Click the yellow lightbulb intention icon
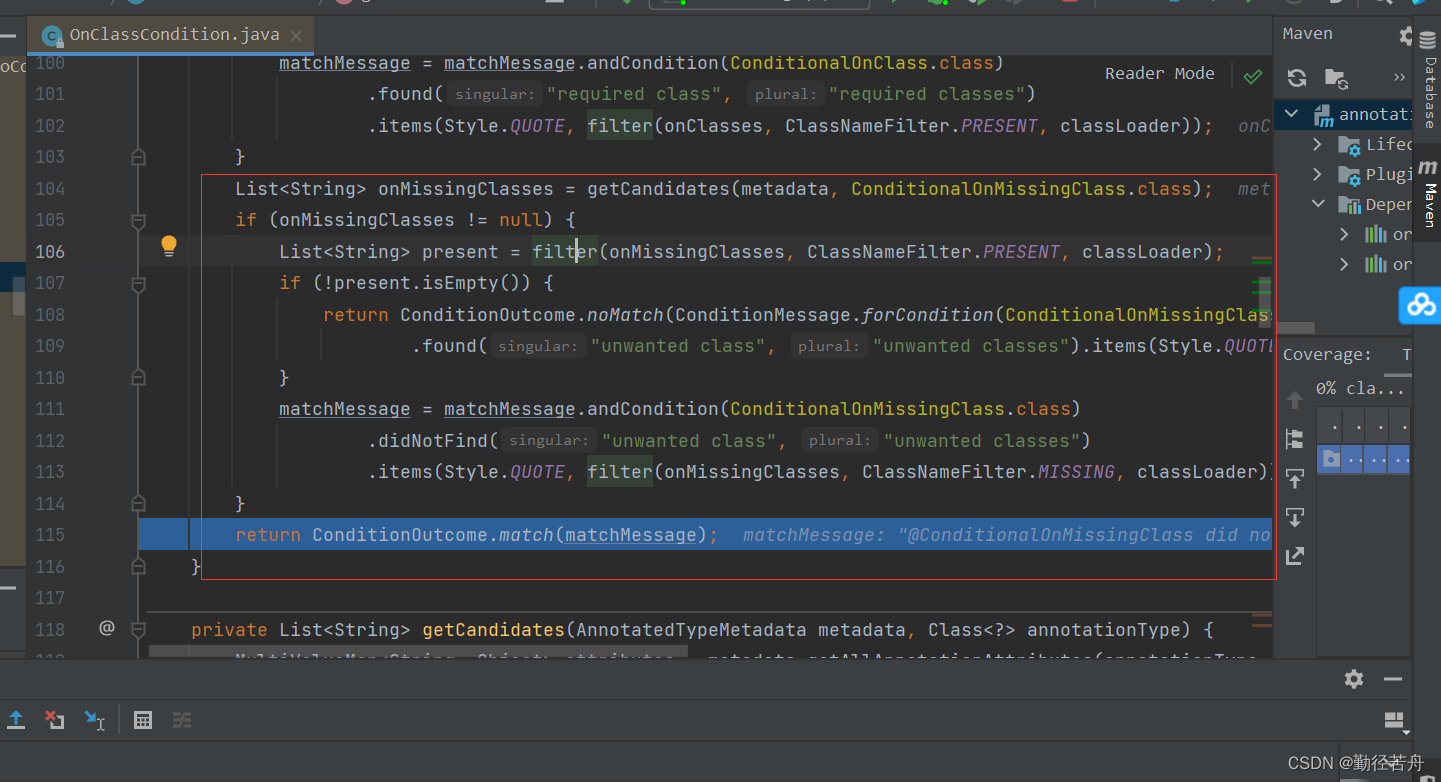Screen dimensions: 1441x782 169,246
